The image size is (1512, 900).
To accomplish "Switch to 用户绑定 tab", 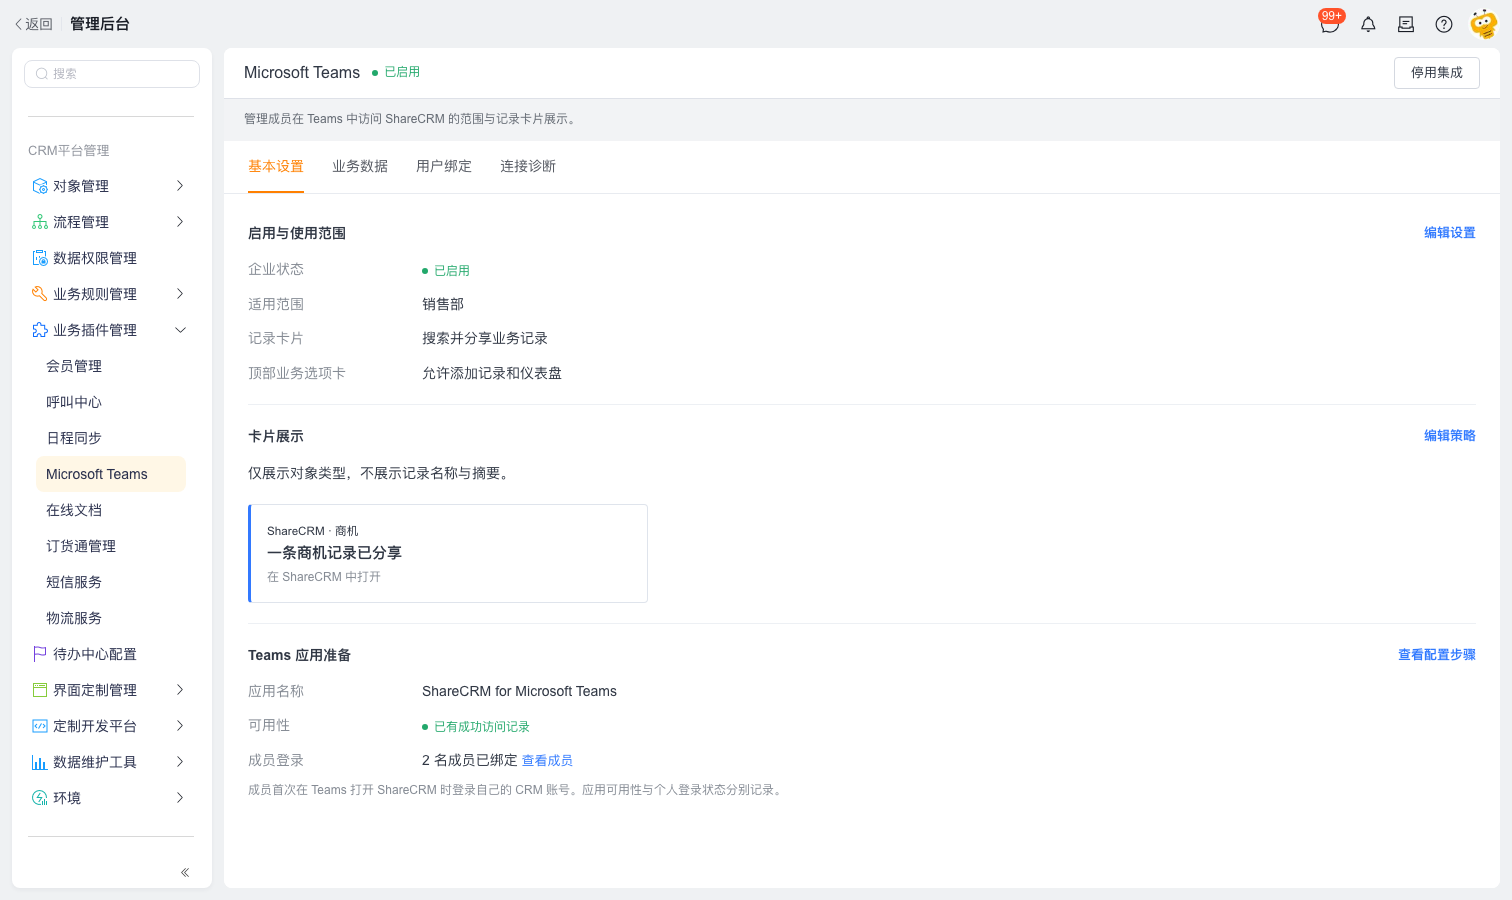I will pos(444,166).
